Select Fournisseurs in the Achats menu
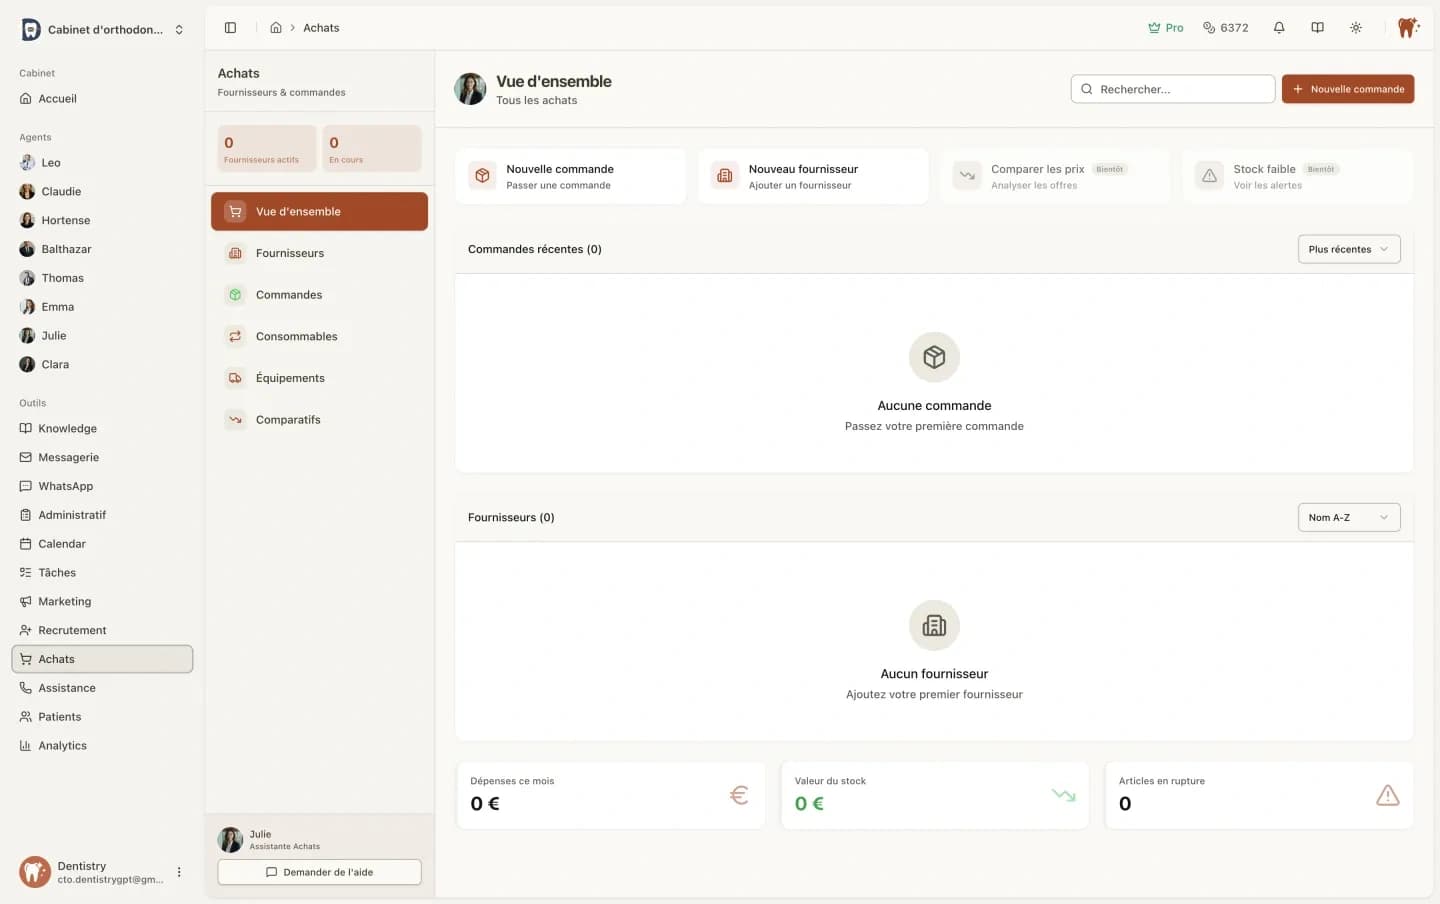This screenshot has height=904, width=1440. (290, 253)
